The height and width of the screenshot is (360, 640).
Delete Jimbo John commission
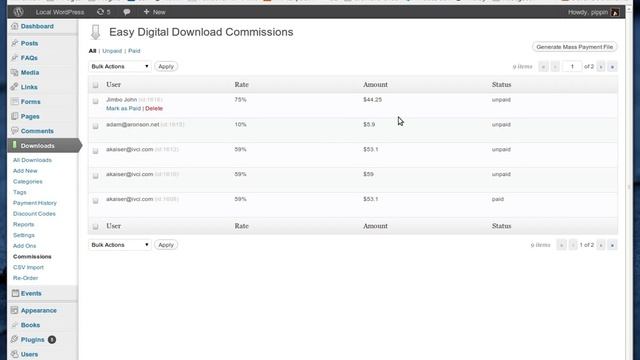tap(154, 109)
